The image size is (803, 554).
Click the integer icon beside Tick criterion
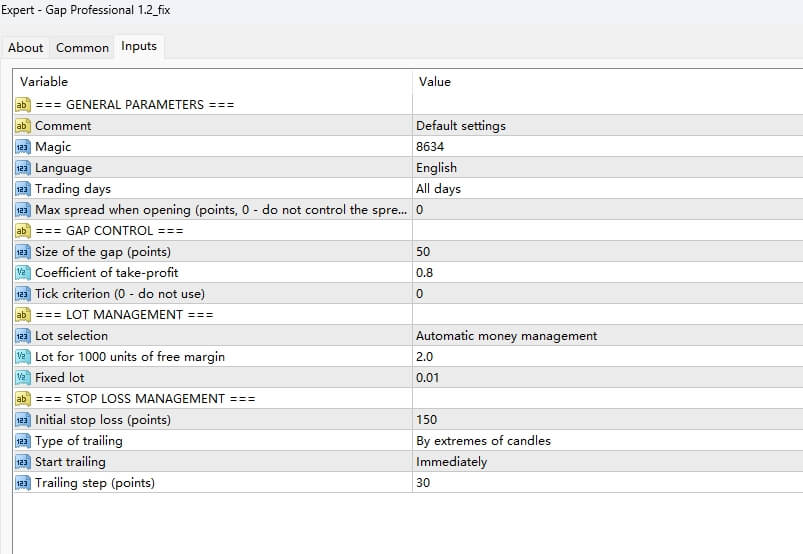click(x=23, y=294)
